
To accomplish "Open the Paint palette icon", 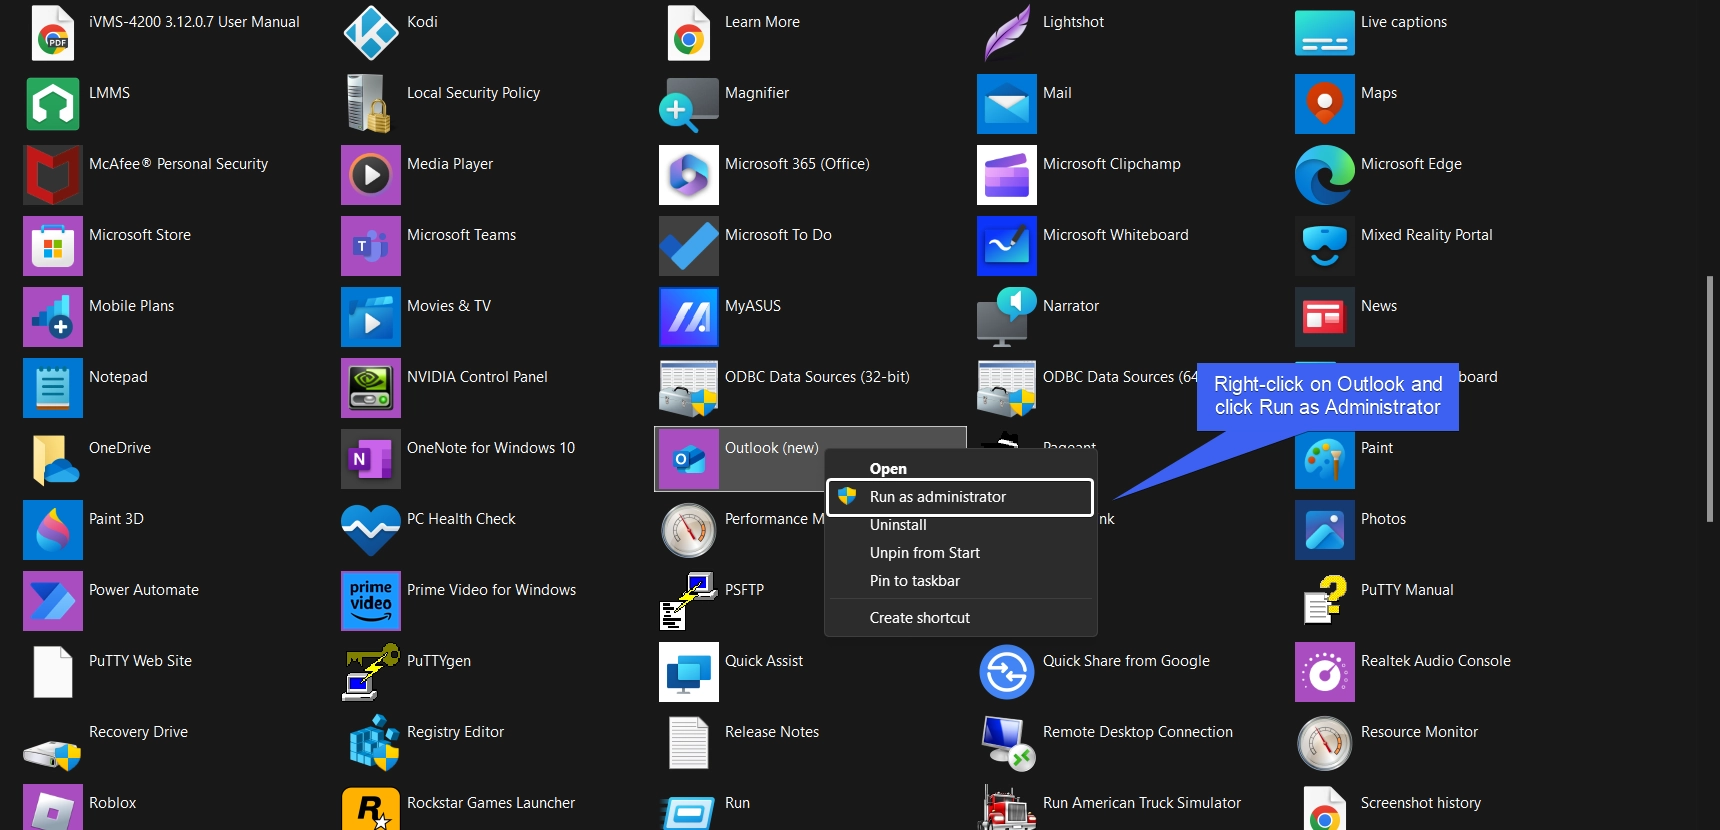I will (x=1325, y=459).
